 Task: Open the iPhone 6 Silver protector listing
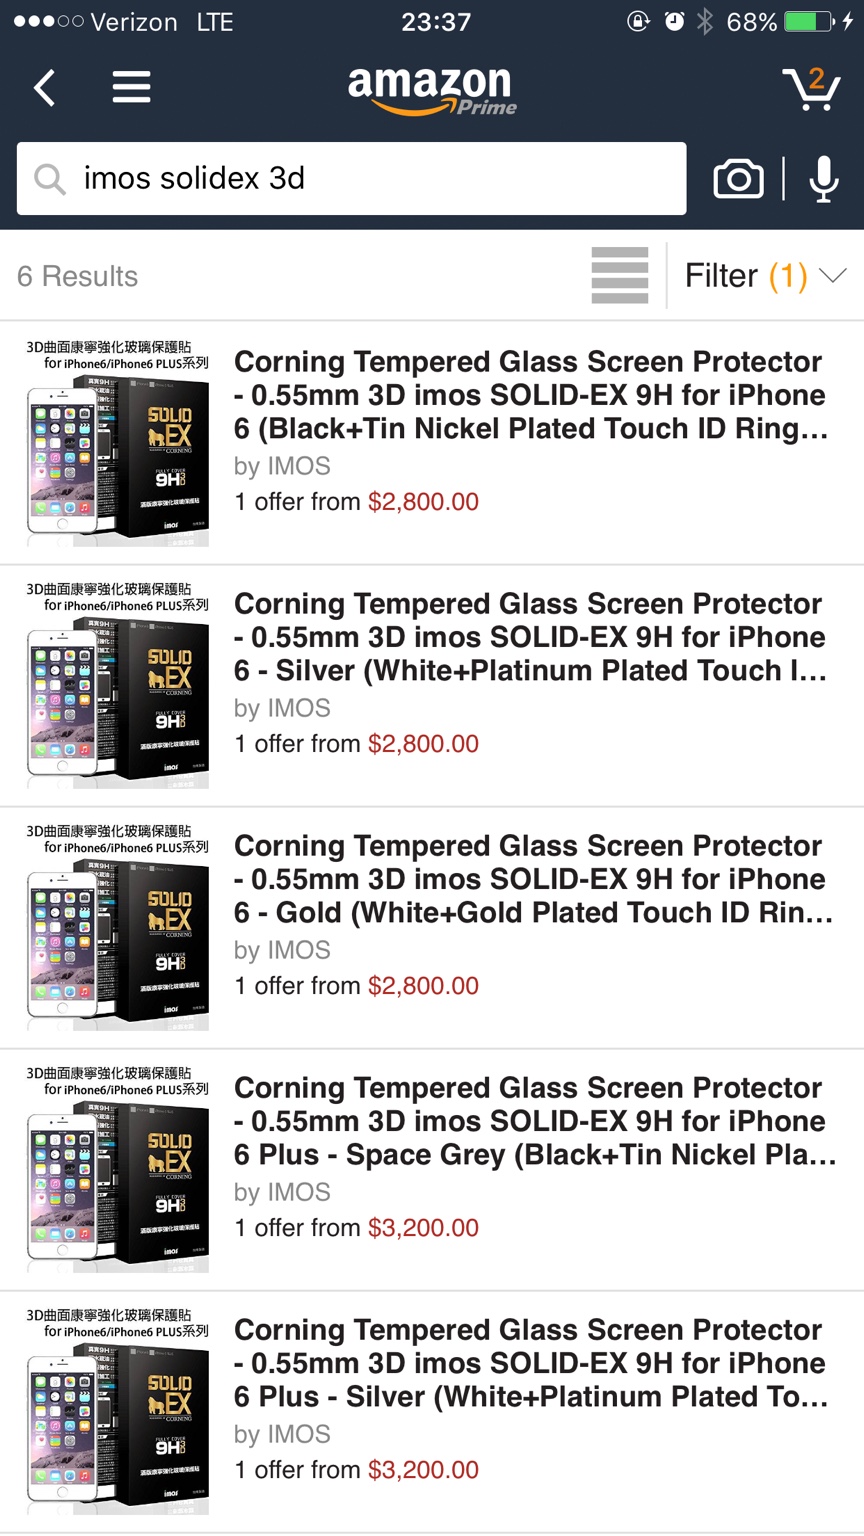[x=530, y=637]
